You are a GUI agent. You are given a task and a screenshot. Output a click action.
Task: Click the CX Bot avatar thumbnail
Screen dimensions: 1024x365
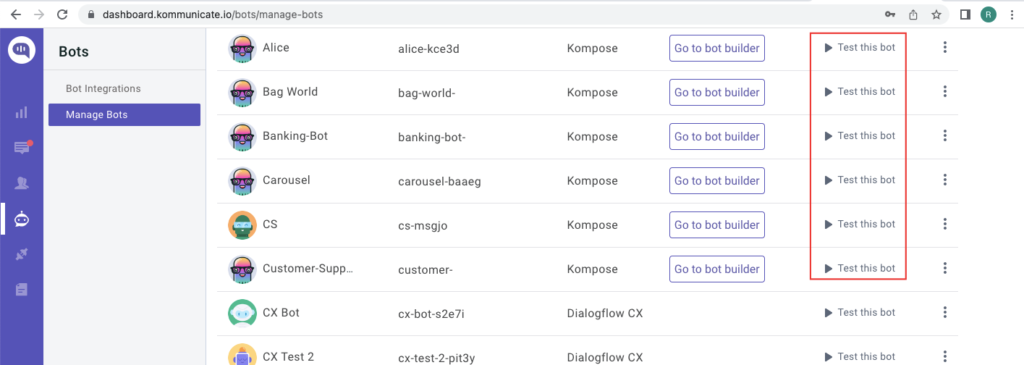click(x=242, y=313)
